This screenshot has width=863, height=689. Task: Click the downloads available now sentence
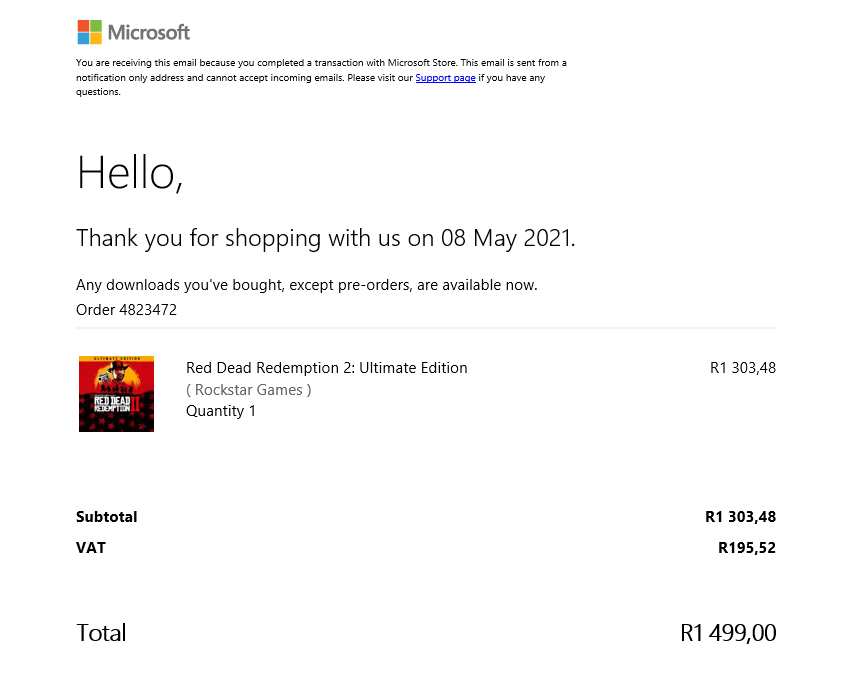pyautogui.click(x=306, y=285)
